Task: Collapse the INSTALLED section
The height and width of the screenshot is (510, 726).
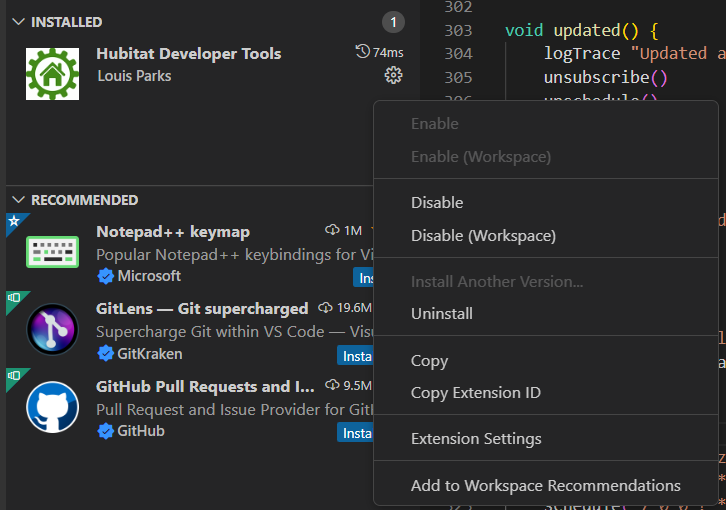Action: click(x=19, y=22)
